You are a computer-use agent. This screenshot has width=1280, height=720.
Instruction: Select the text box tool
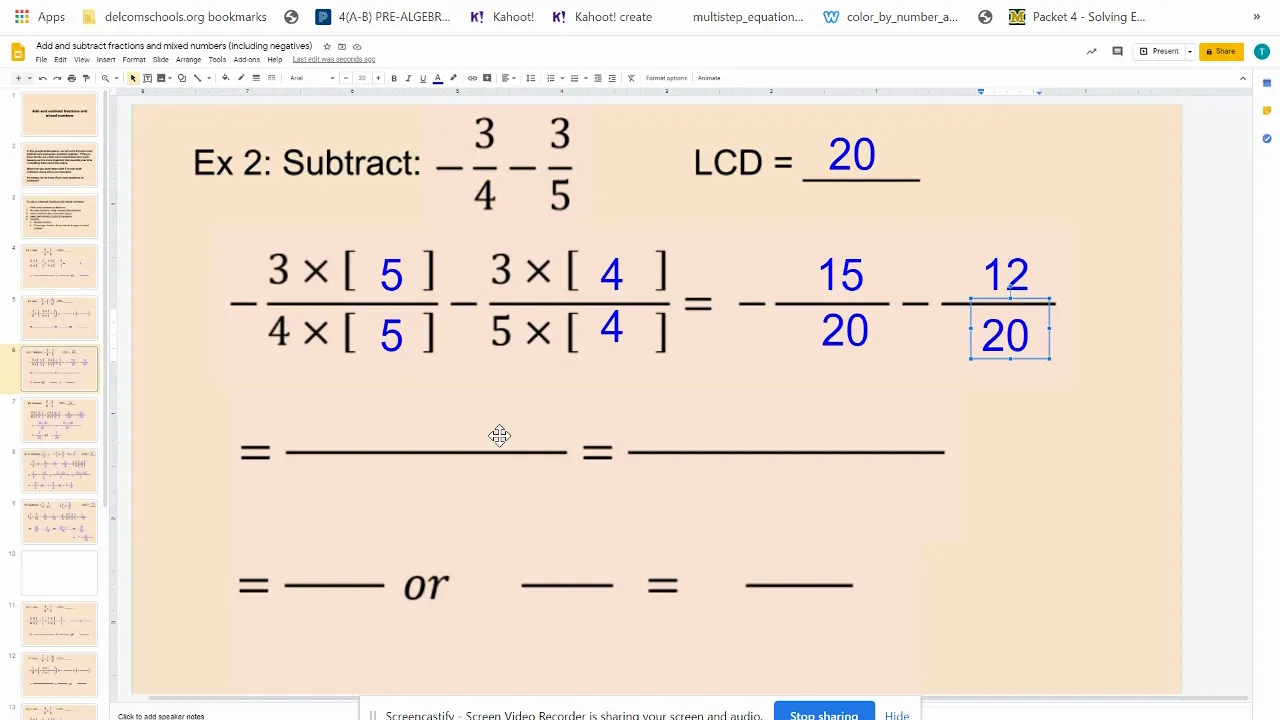pos(147,78)
